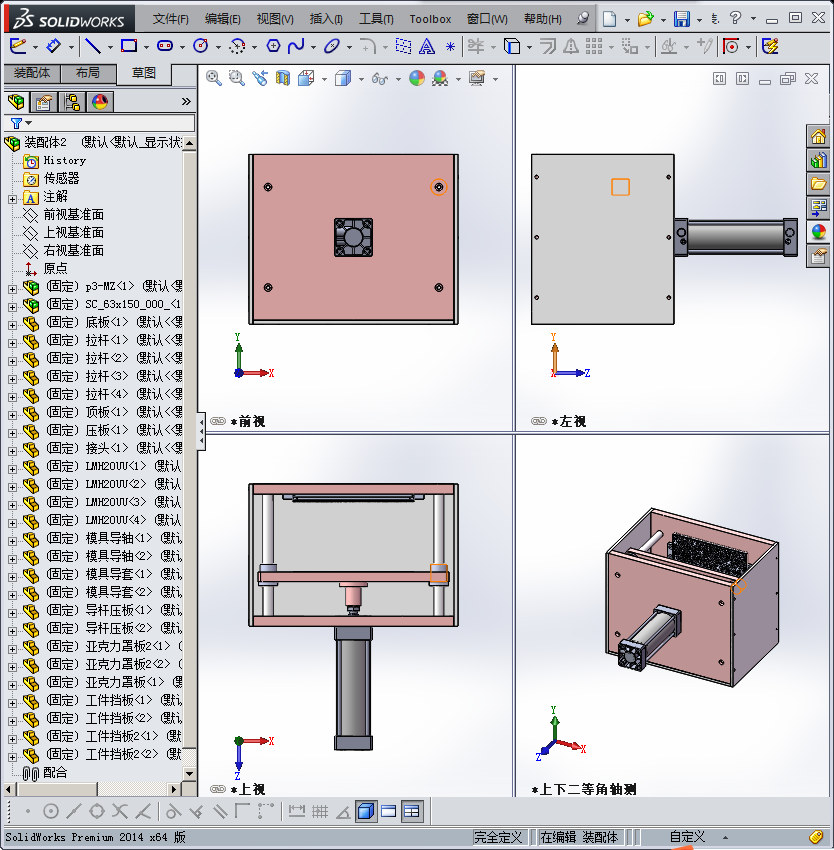Image resolution: width=834 pixels, height=850 pixels.
Task: Select the Circle sketch tool
Action: coord(201,47)
